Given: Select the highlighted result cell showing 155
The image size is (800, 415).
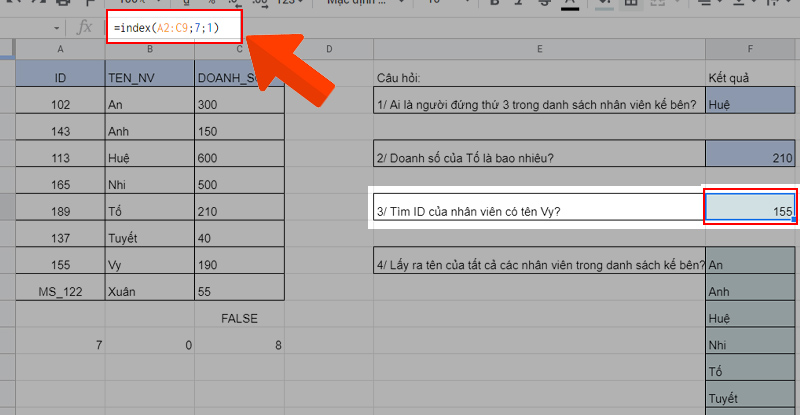Looking at the screenshot, I should [x=751, y=209].
